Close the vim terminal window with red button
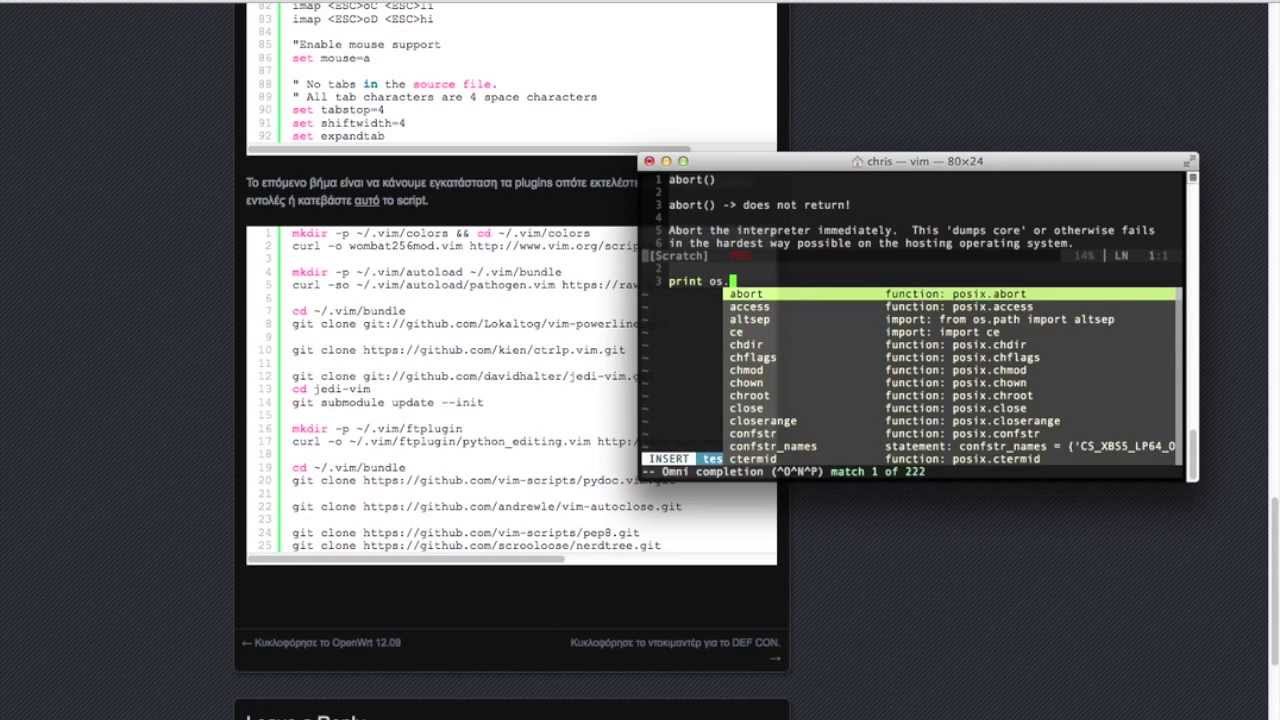 [x=649, y=161]
